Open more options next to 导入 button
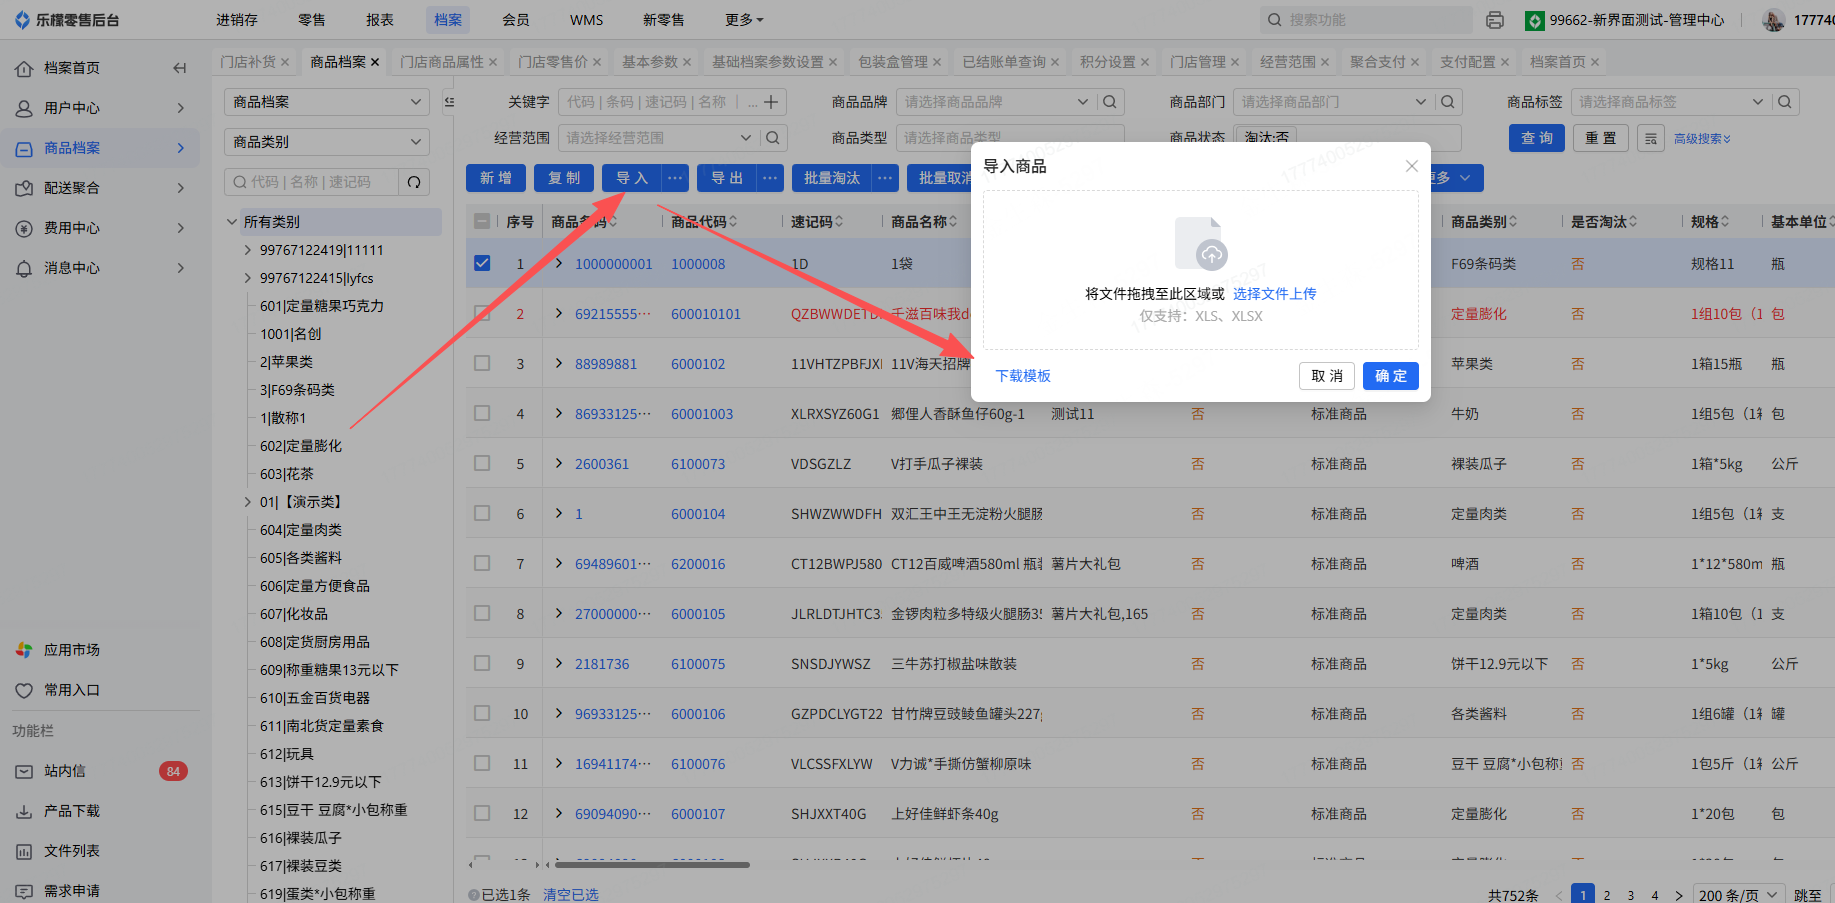1835x903 pixels. coord(676,178)
